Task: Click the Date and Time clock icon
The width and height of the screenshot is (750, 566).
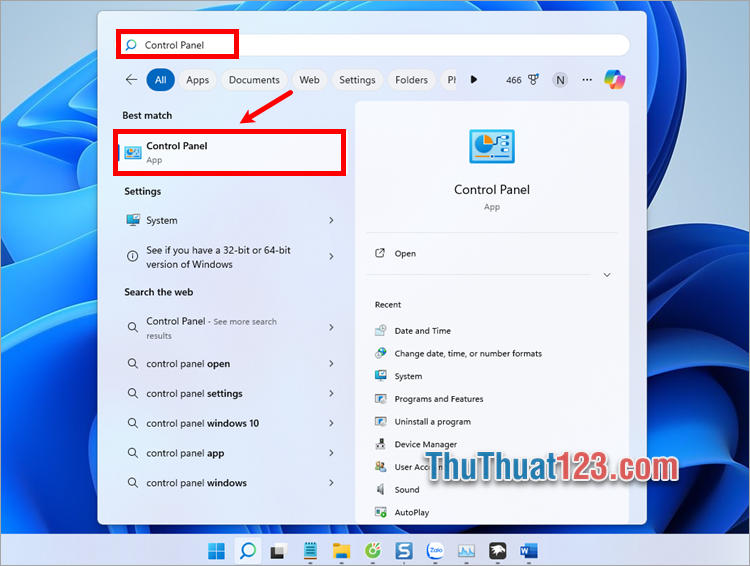Action: click(x=381, y=330)
